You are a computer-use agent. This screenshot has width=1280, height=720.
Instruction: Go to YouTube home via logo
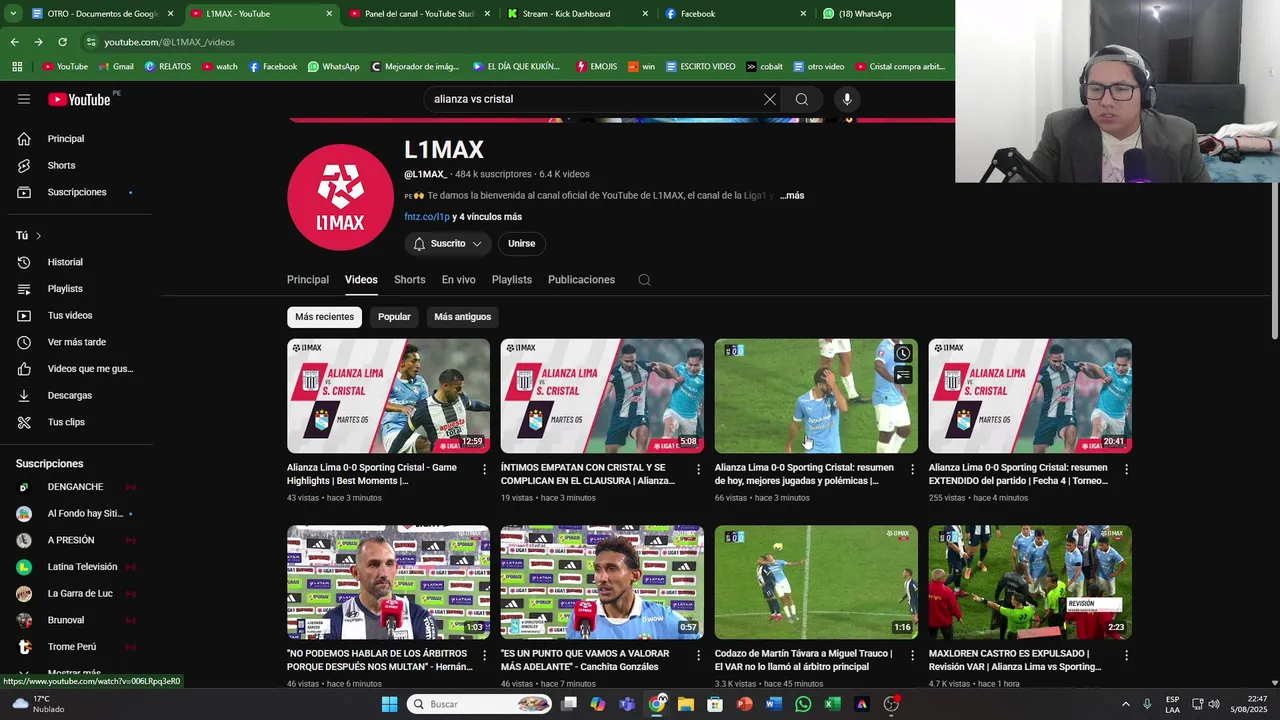tap(79, 99)
